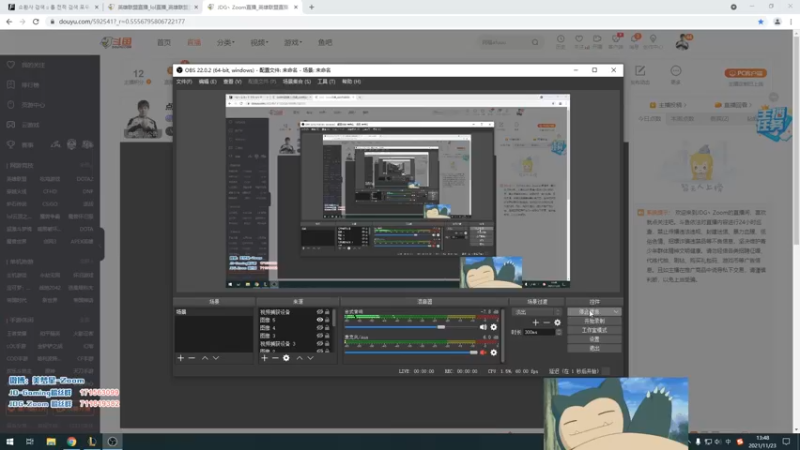Open Douyu messages bell icon
800x450 pixels.
(634, 41)
